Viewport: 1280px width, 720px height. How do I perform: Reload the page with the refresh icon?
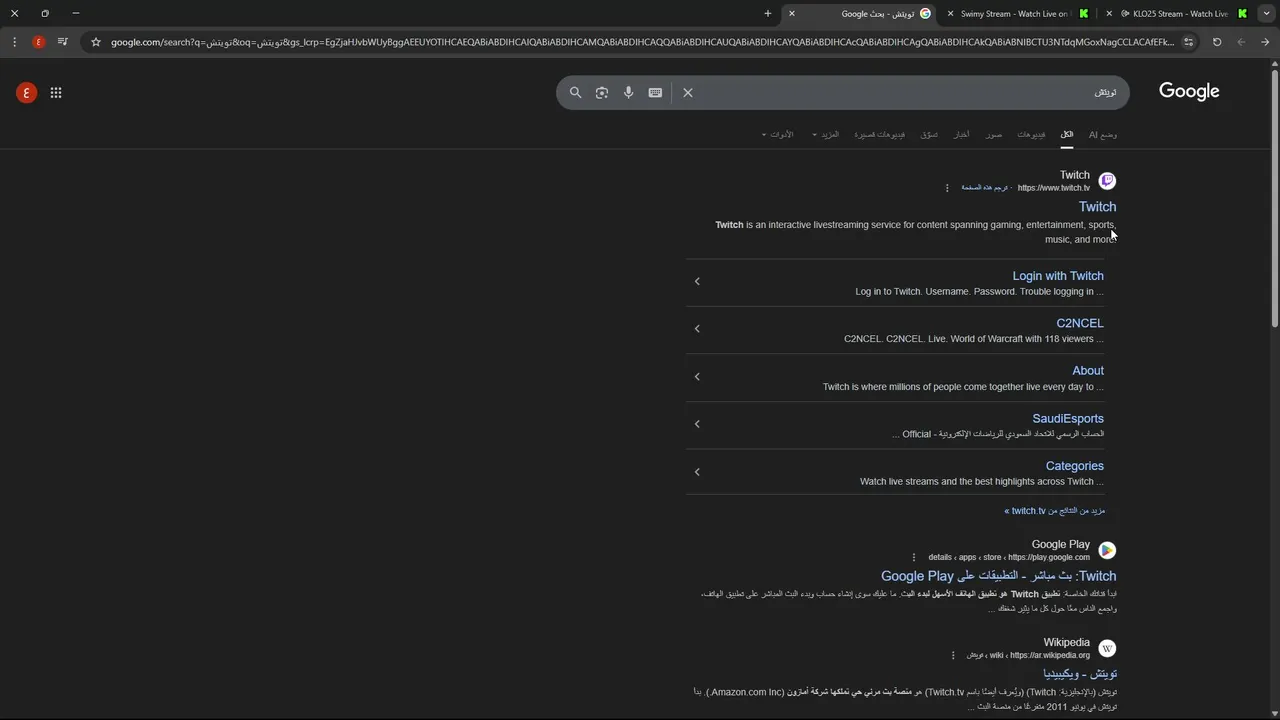pos(1217,42)
